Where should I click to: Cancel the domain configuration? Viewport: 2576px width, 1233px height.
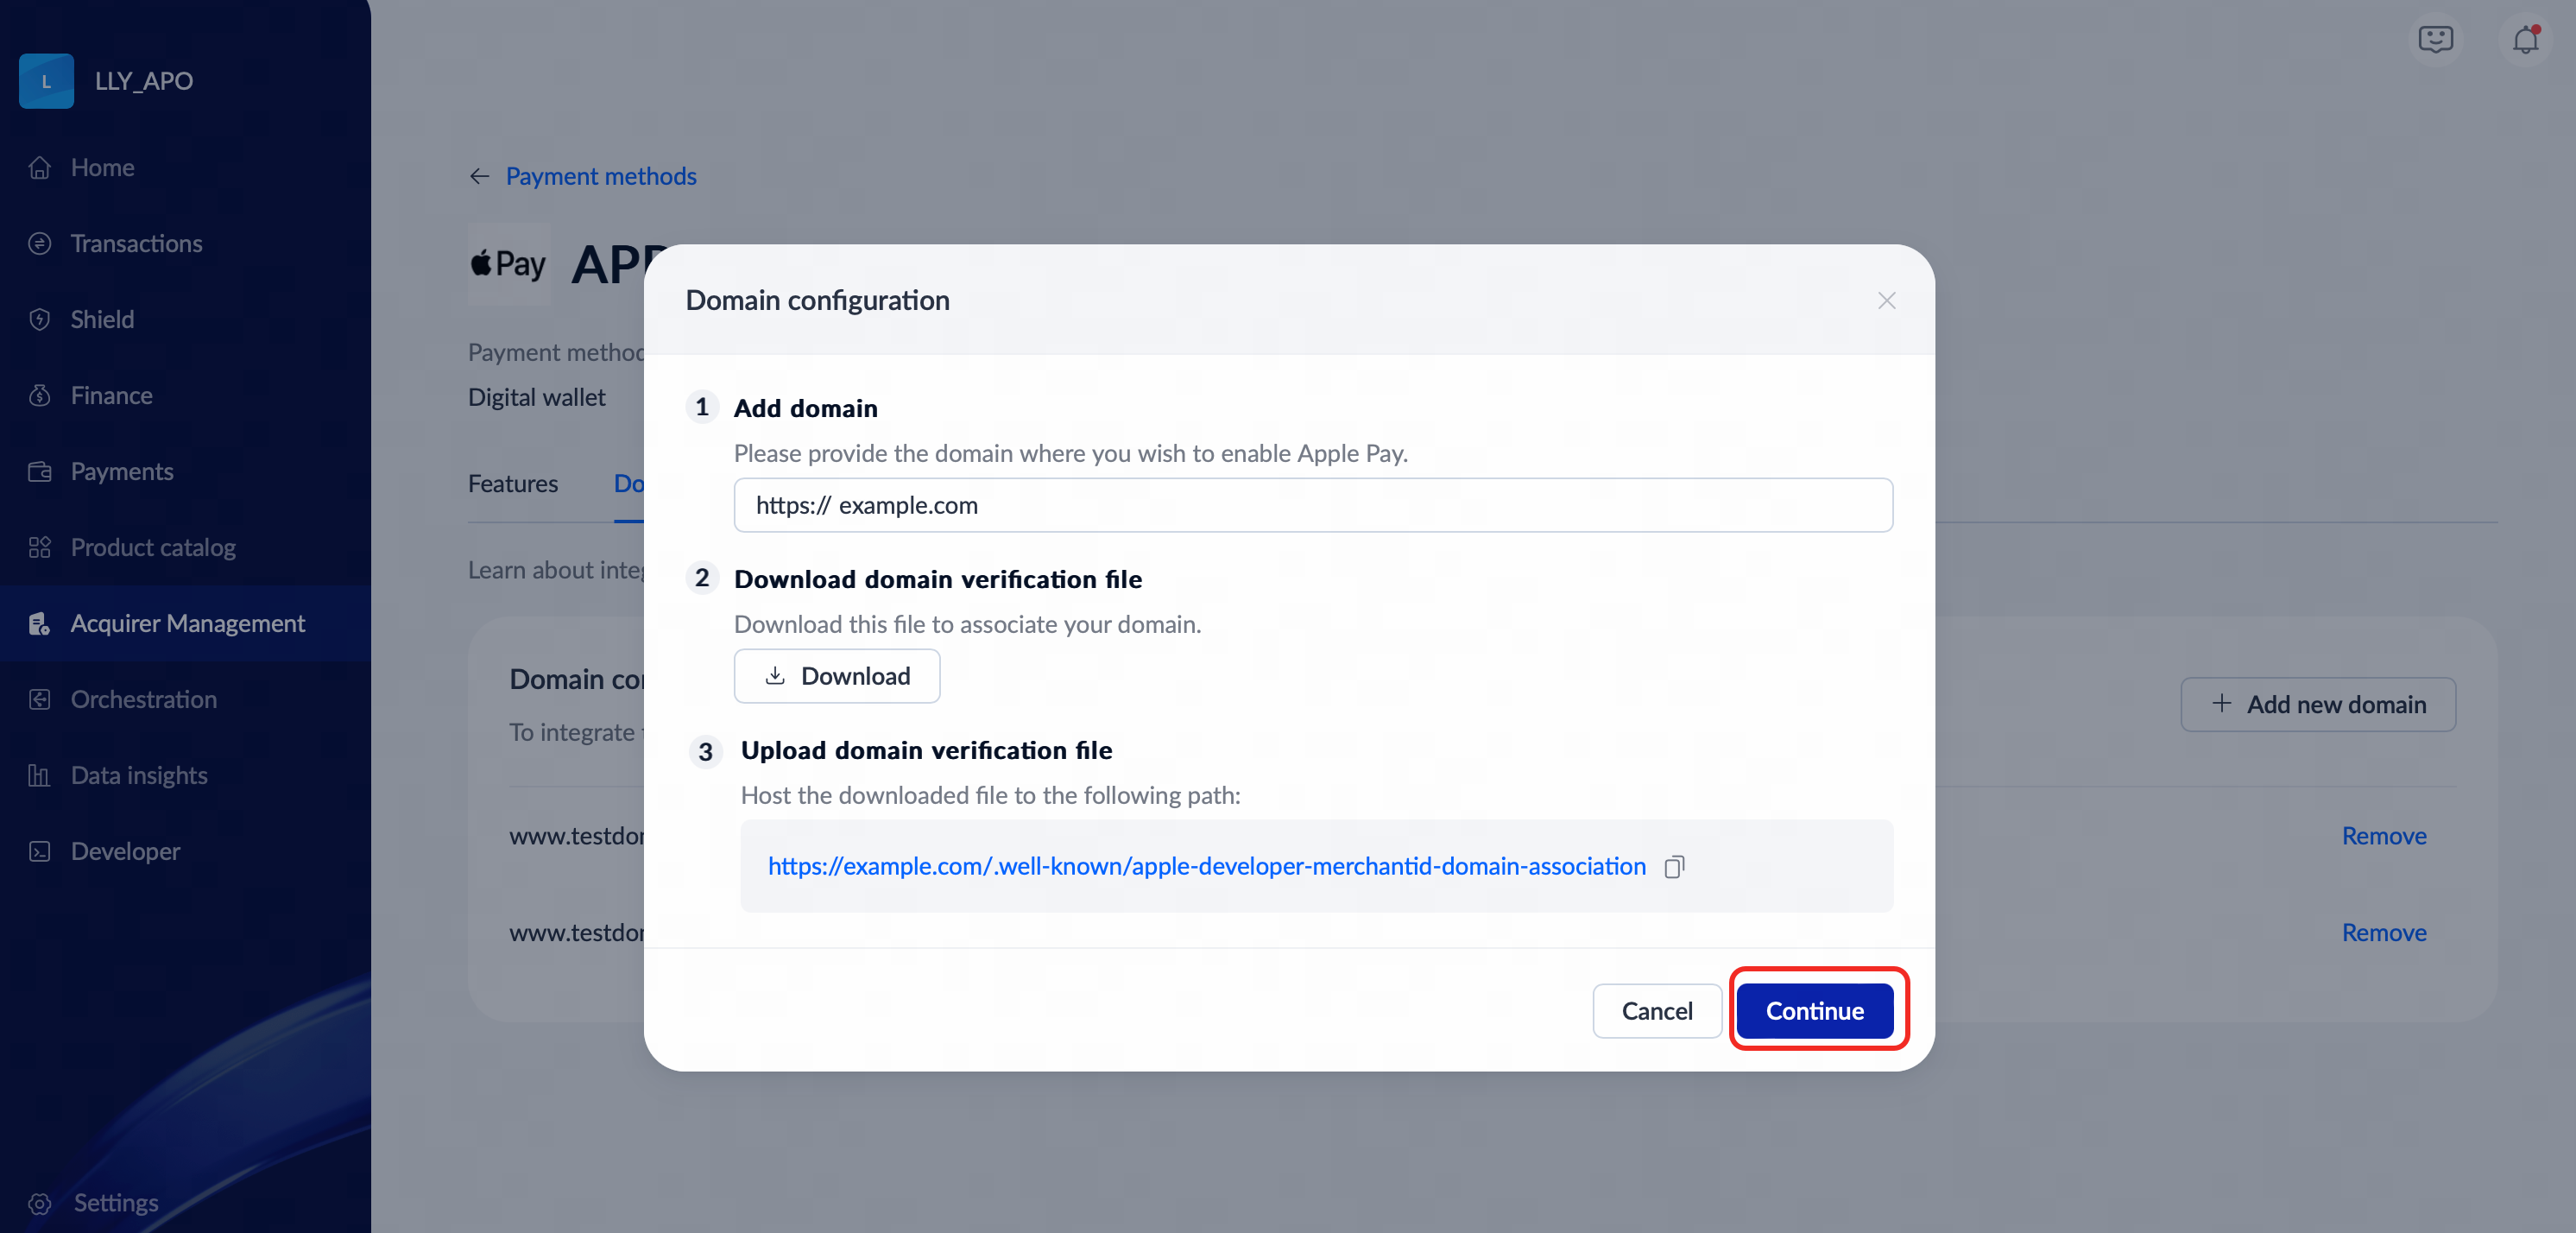(1656, 1011)
